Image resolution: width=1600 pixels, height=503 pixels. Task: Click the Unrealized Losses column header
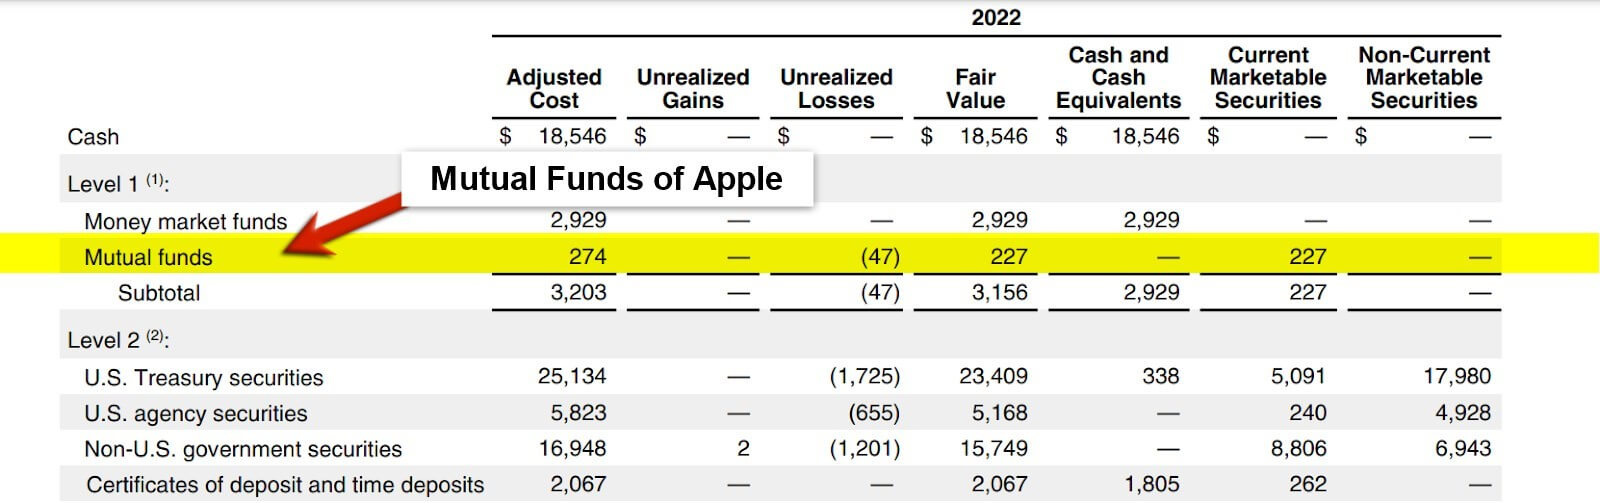[836, 89]
